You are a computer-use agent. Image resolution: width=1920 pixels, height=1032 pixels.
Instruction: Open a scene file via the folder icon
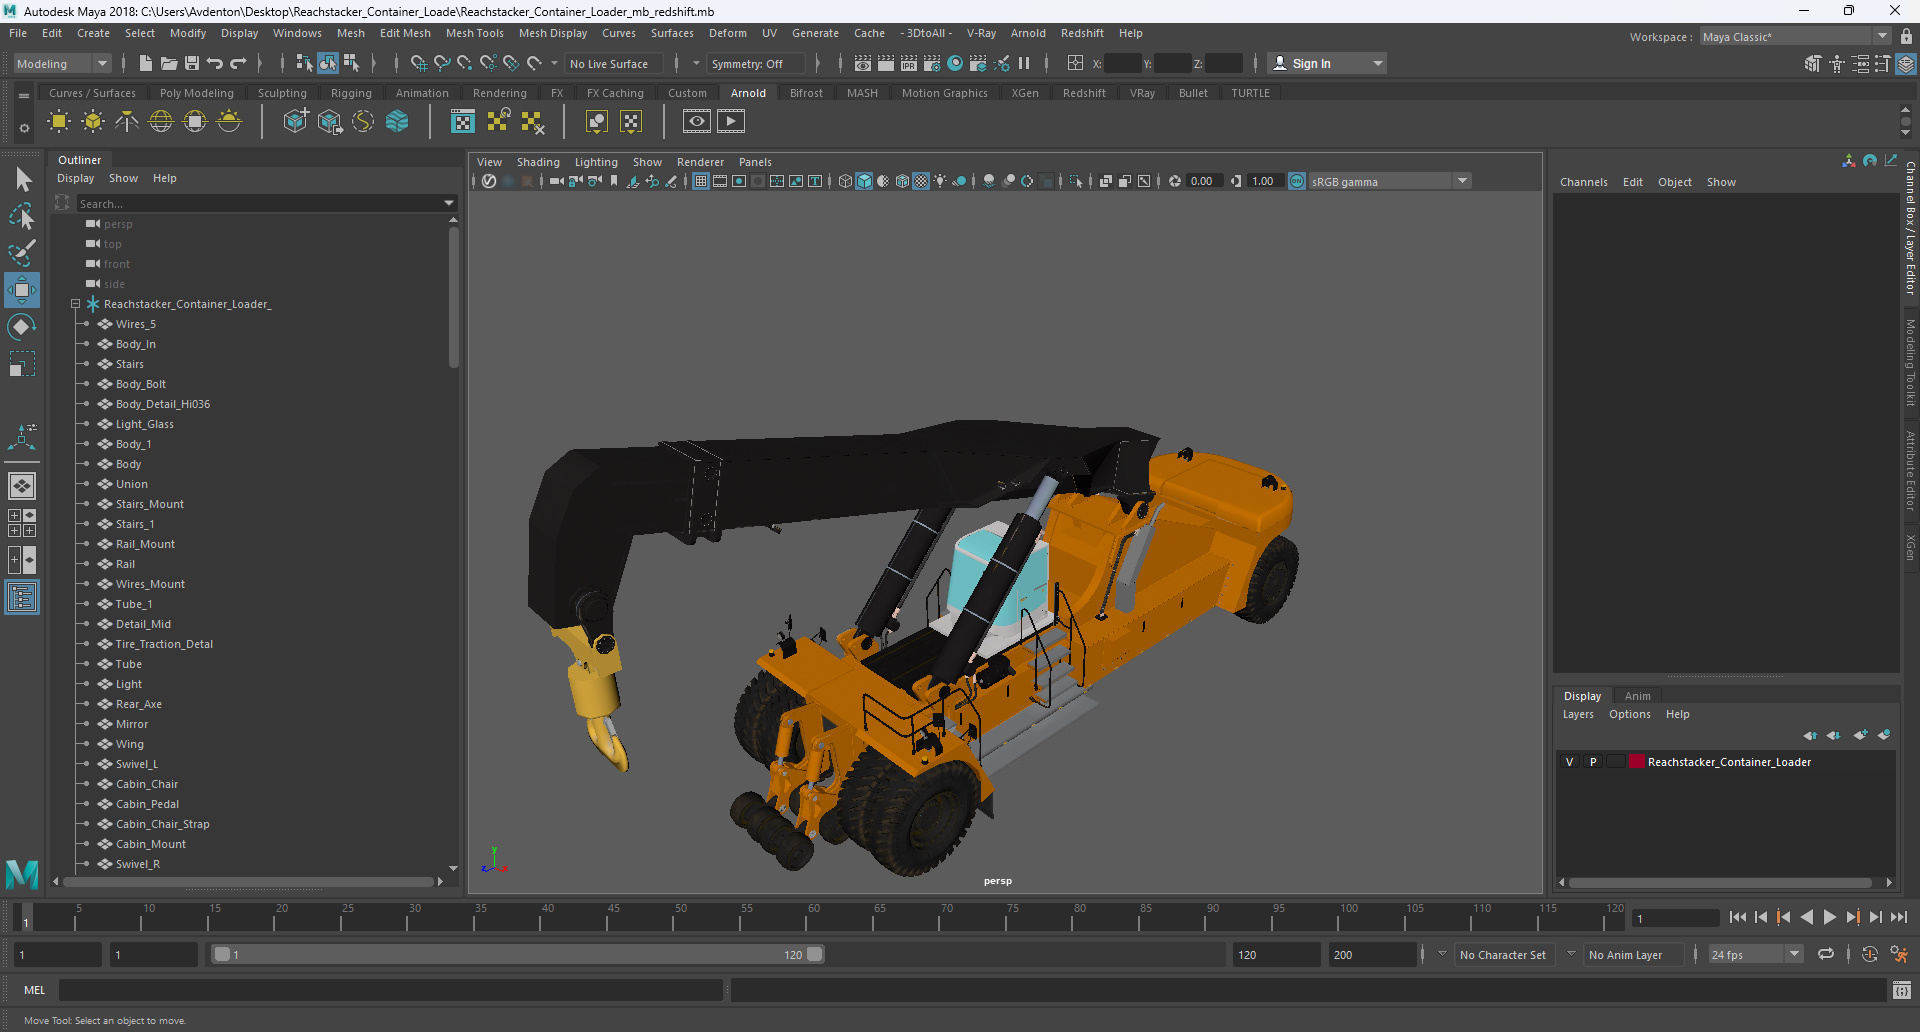[x=168, y=63]
